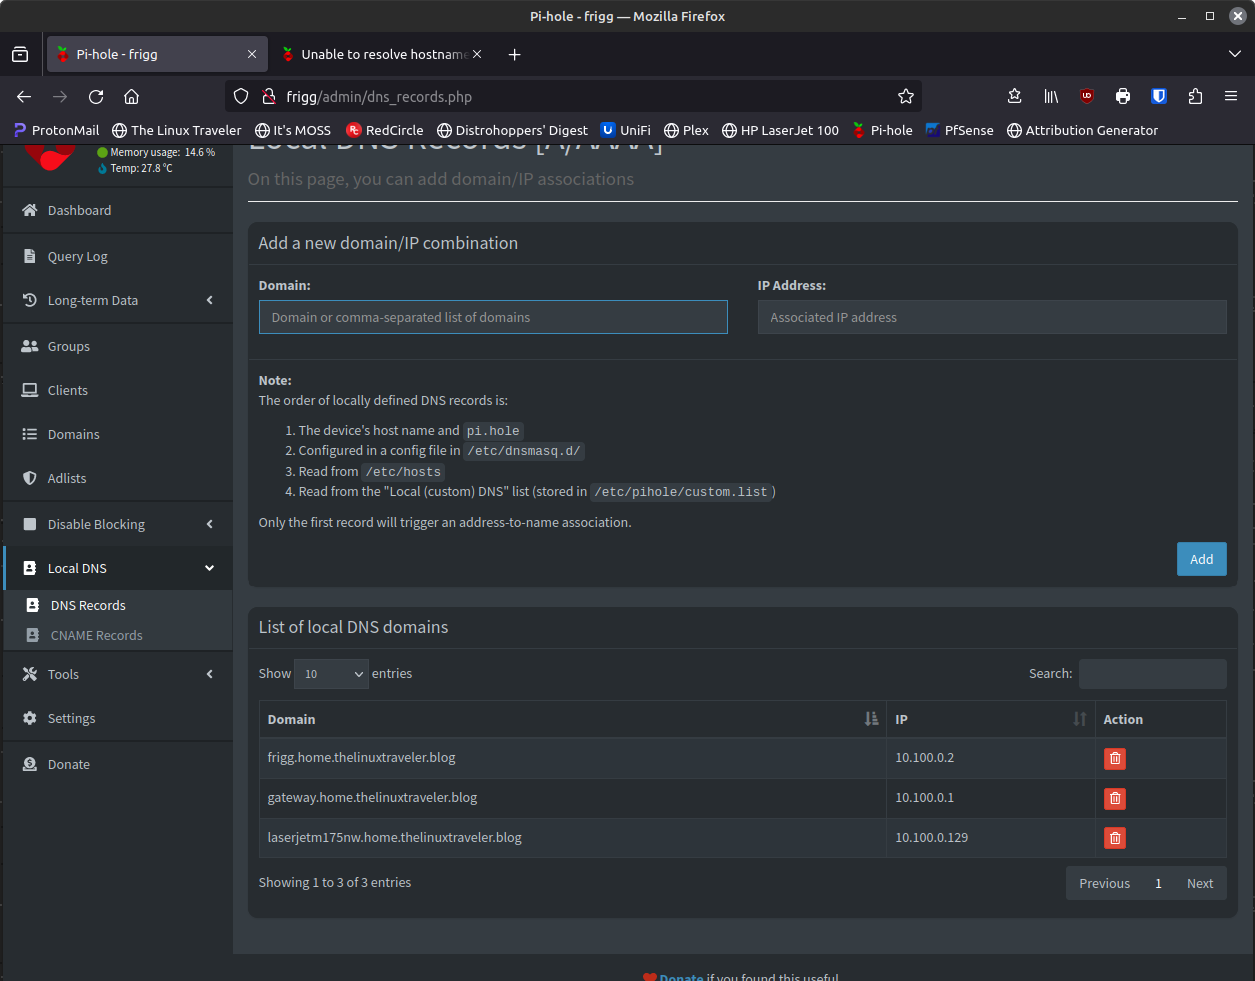Go back to the previous page

click(24, 97)
